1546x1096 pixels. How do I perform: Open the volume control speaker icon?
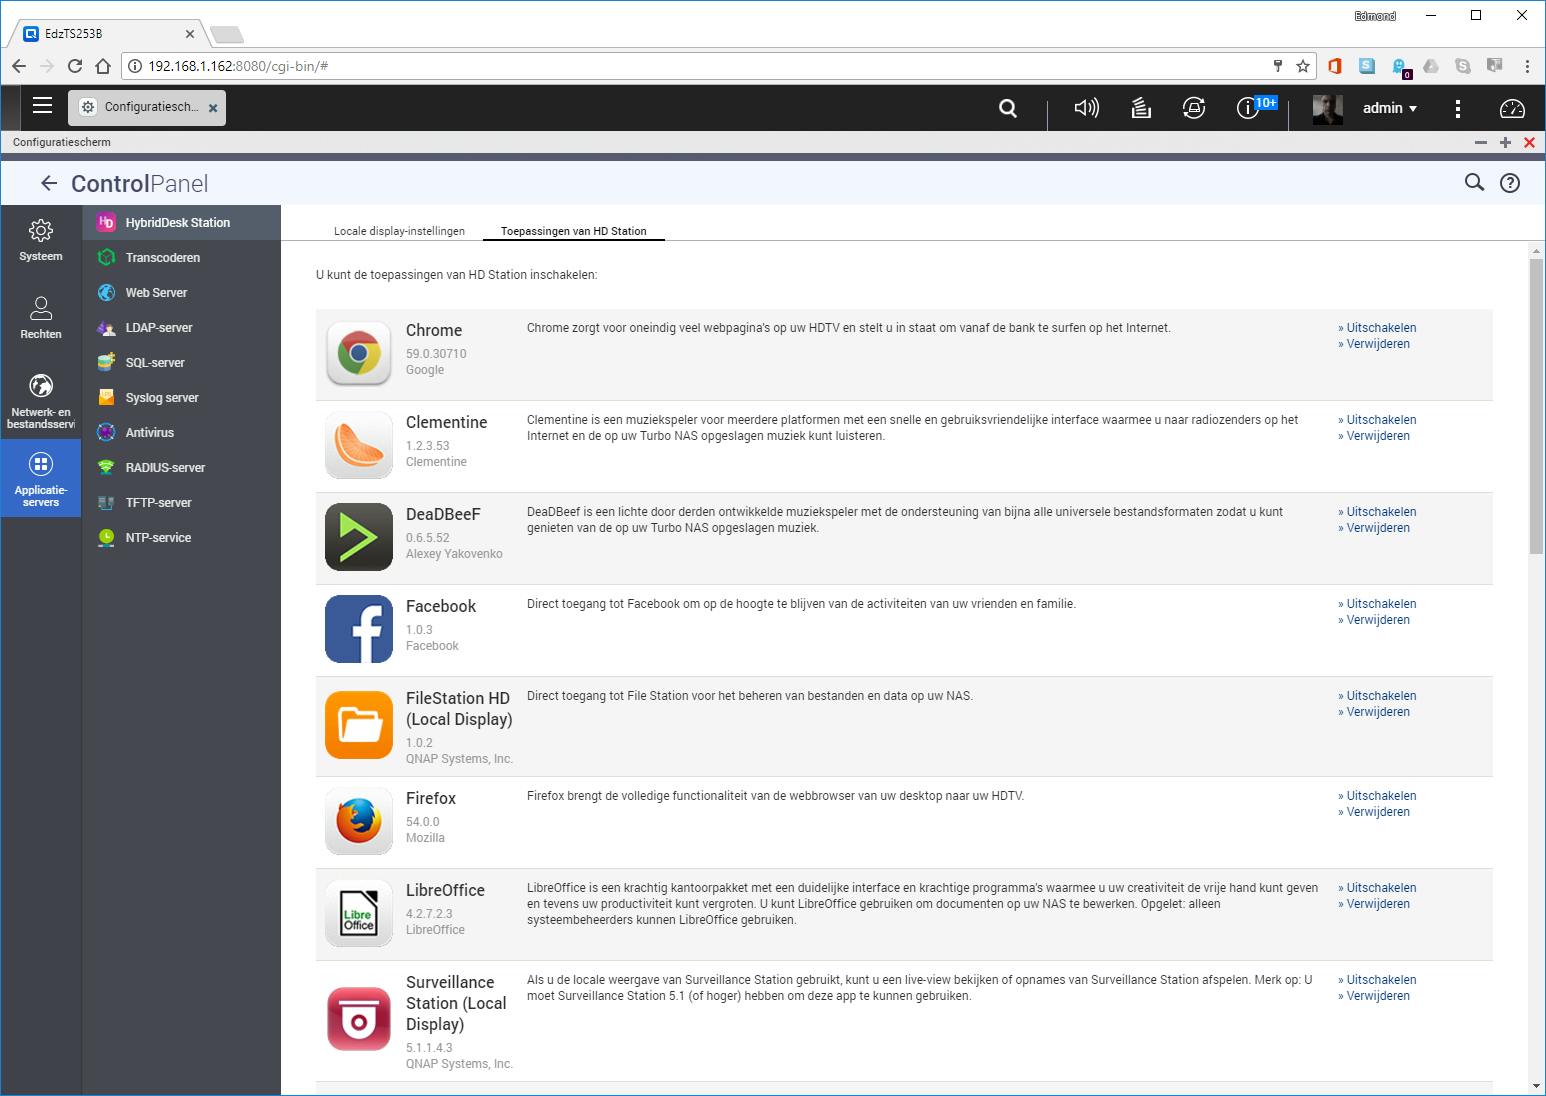(1086, 108)
